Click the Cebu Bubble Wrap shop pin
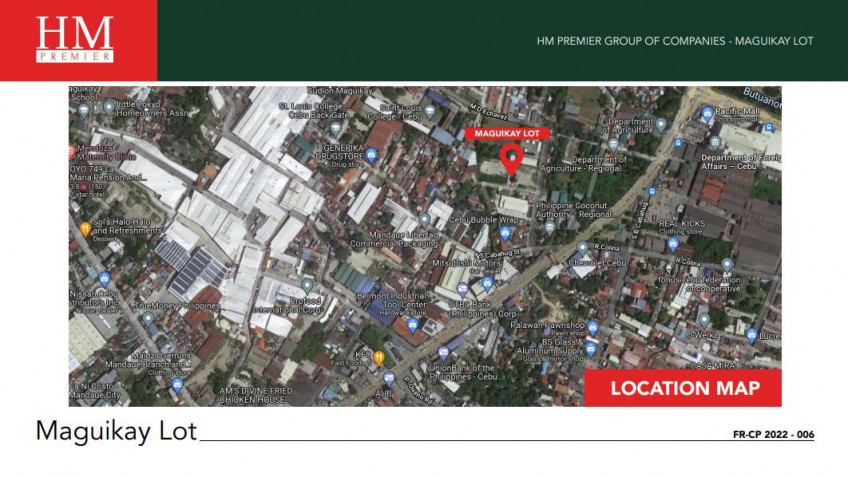This screenshot has height=477, width=848. pyautogui.click(x=505, y=233)
